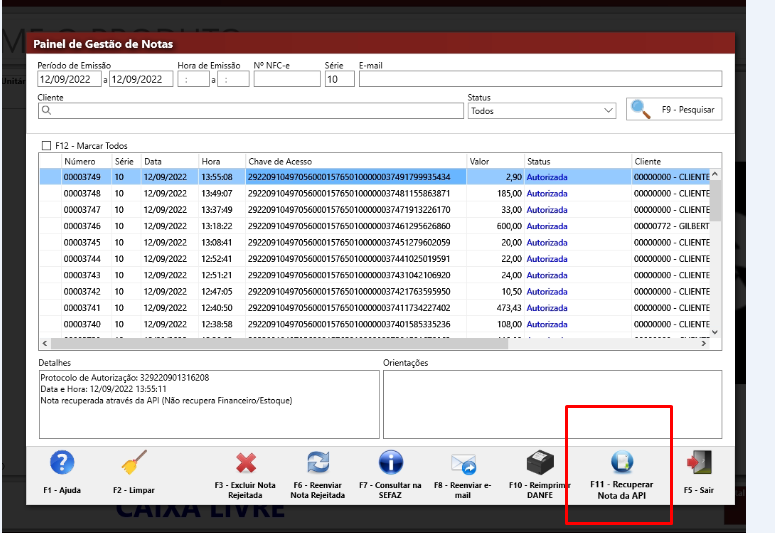Click the F9 - Pesquisar button
775x533 pixels.
coord(674,109)
